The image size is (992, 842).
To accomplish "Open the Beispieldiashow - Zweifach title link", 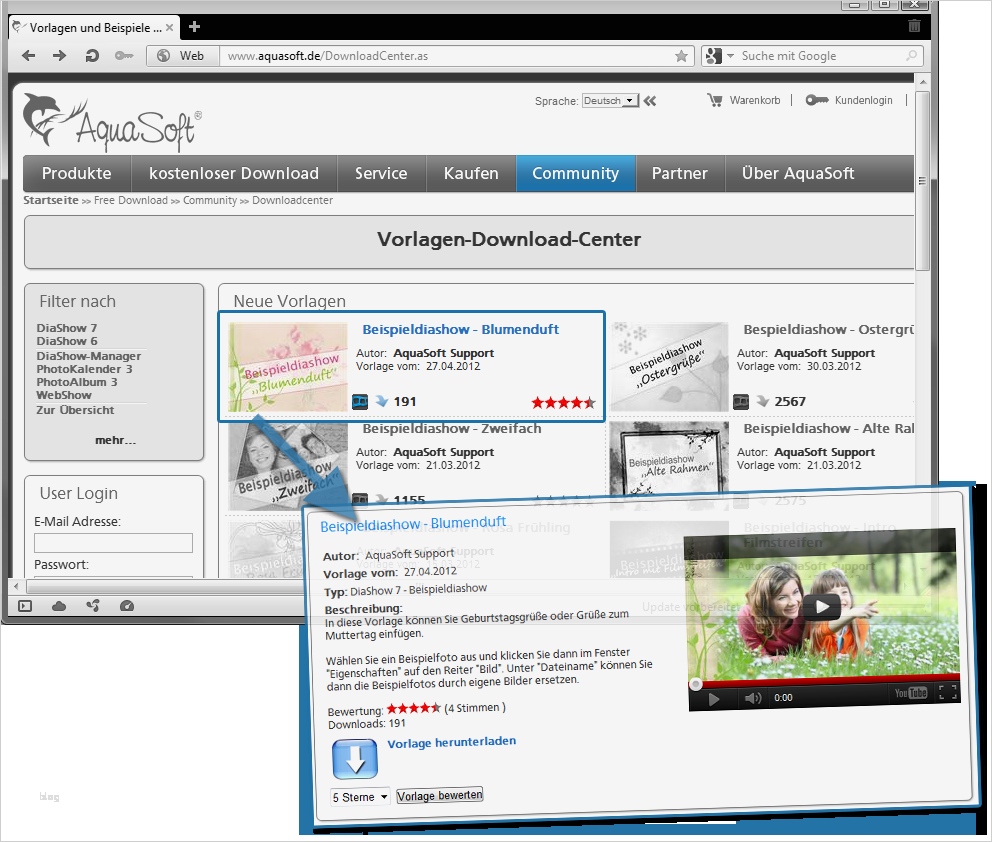I will [x=452, y=429].
